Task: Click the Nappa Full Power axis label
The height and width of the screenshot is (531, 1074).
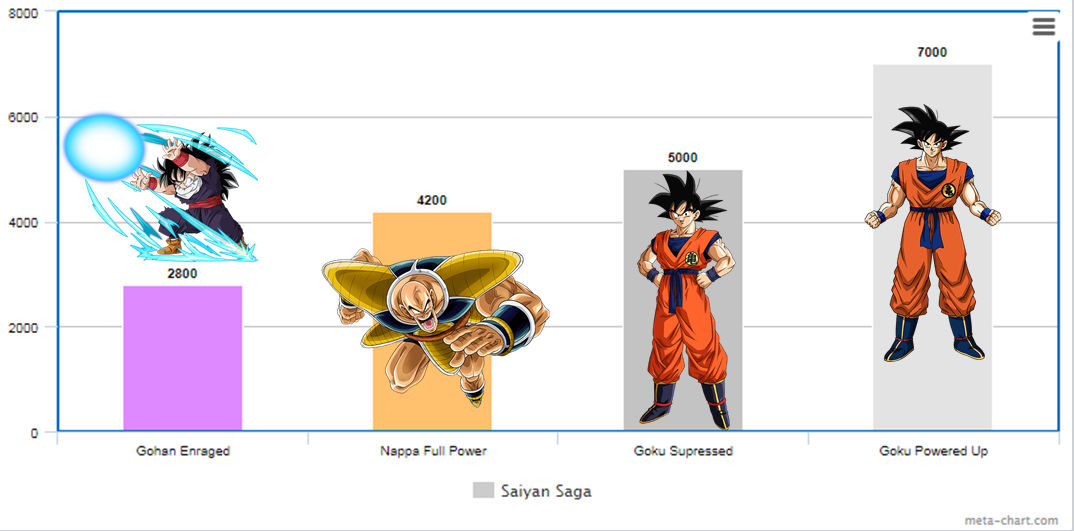Action: click(x=434, y=451)
